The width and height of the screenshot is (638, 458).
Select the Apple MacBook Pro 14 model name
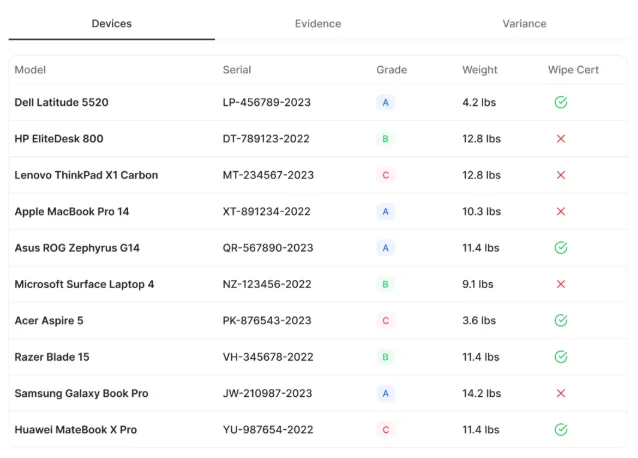(72, 212)
